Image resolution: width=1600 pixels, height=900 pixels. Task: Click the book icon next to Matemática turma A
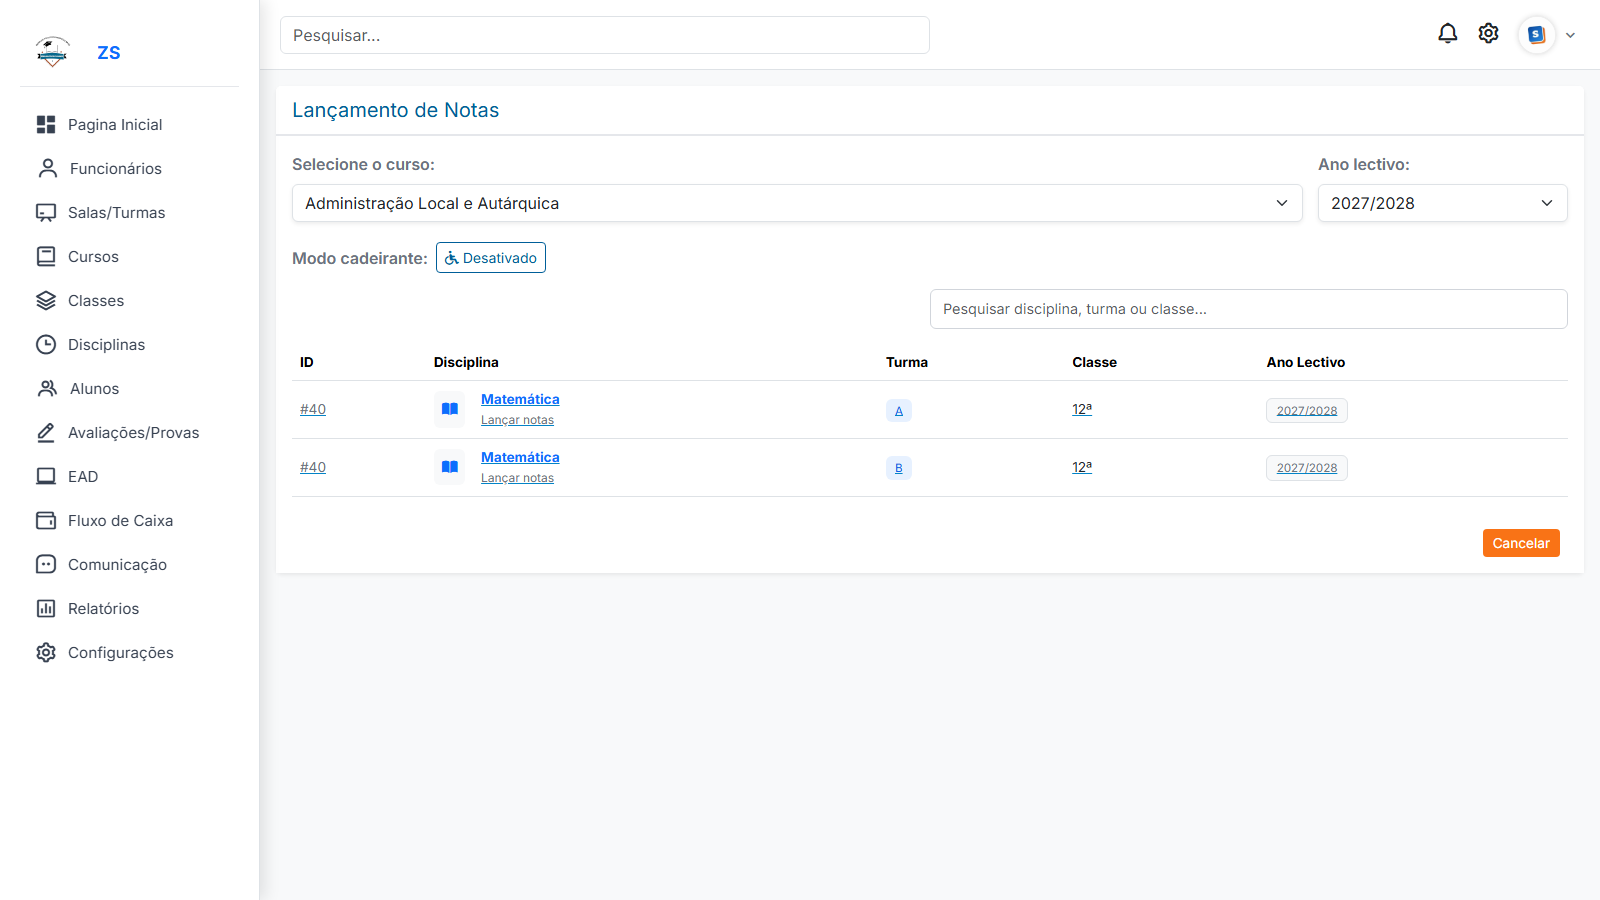449,409
